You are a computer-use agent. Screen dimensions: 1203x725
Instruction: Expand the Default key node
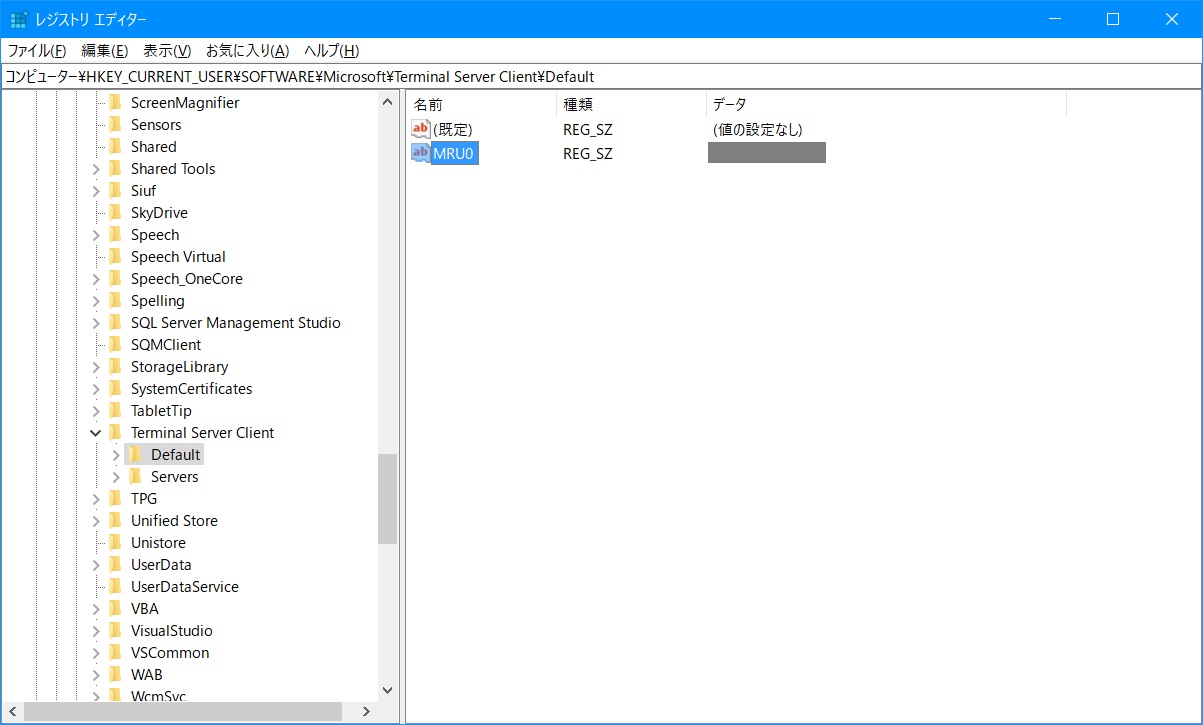(x=115, y=454)
